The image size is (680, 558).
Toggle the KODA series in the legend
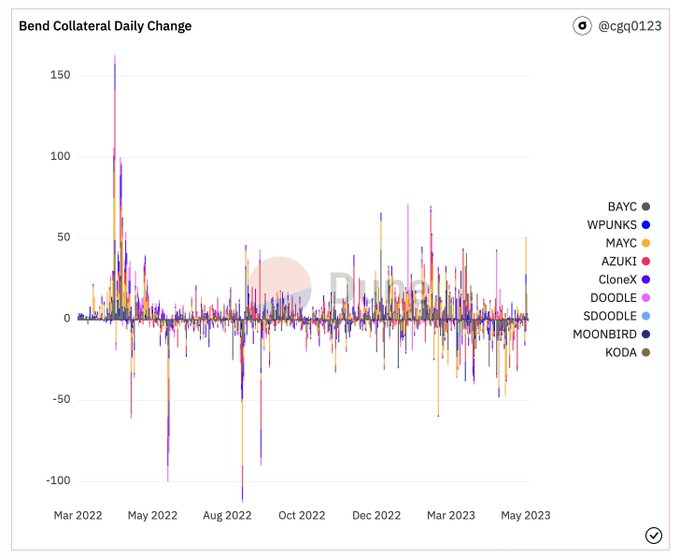[628, 352]
